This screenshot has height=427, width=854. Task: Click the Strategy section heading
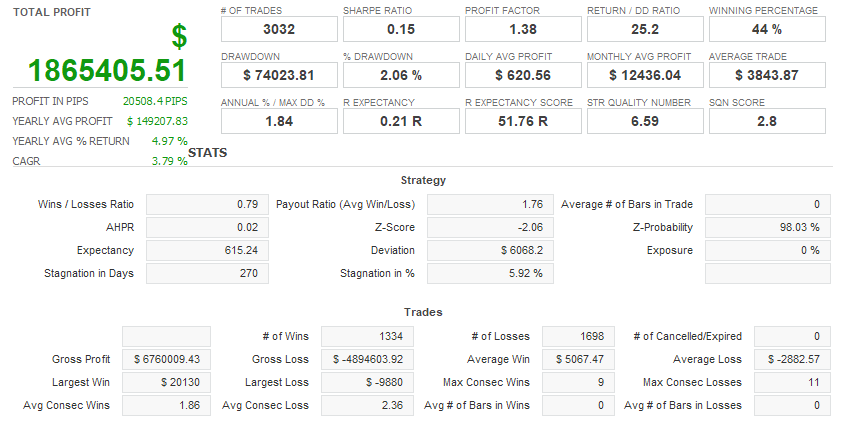click(x=423, y=180)
